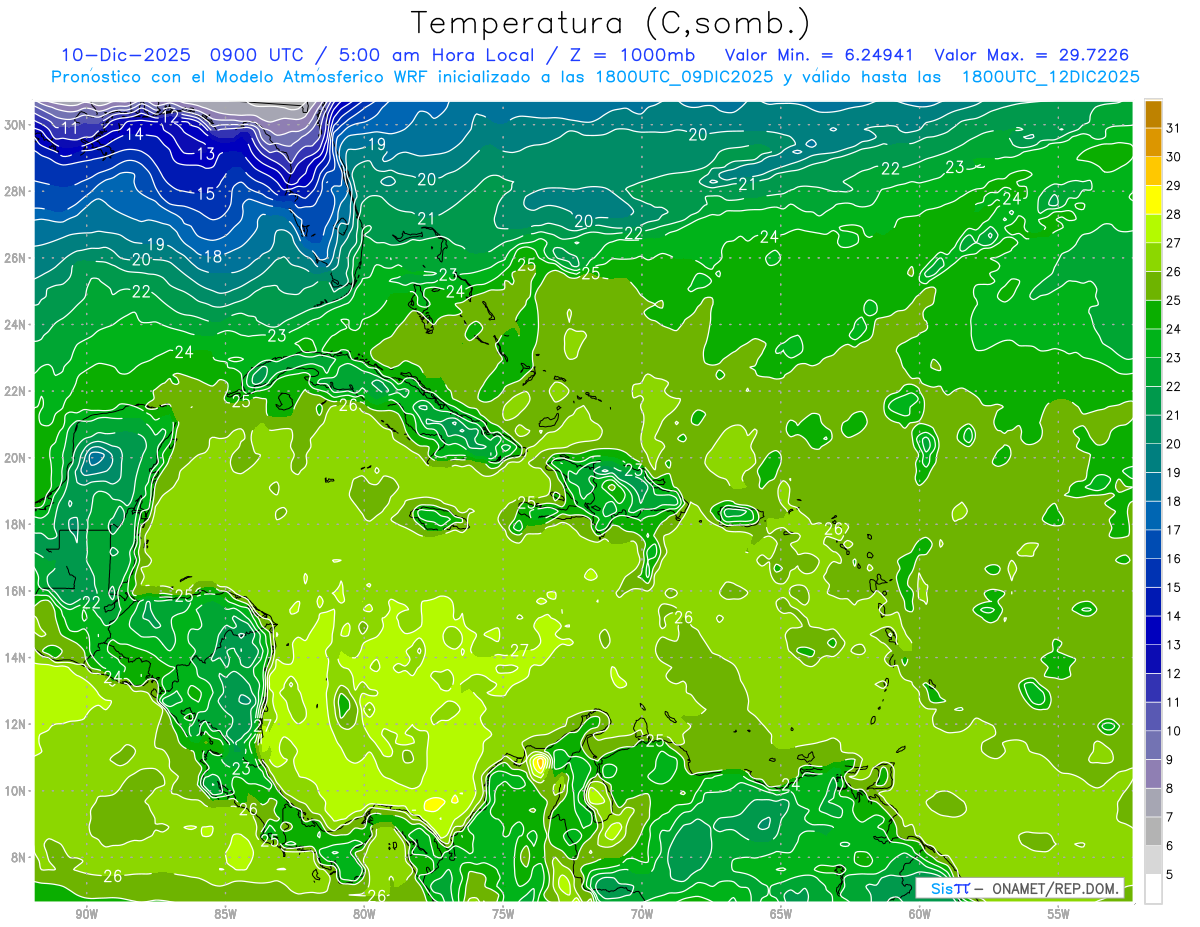Click the purple legend swatch between 8 and 9
1200x927 pixels.
coord(1153,774)
